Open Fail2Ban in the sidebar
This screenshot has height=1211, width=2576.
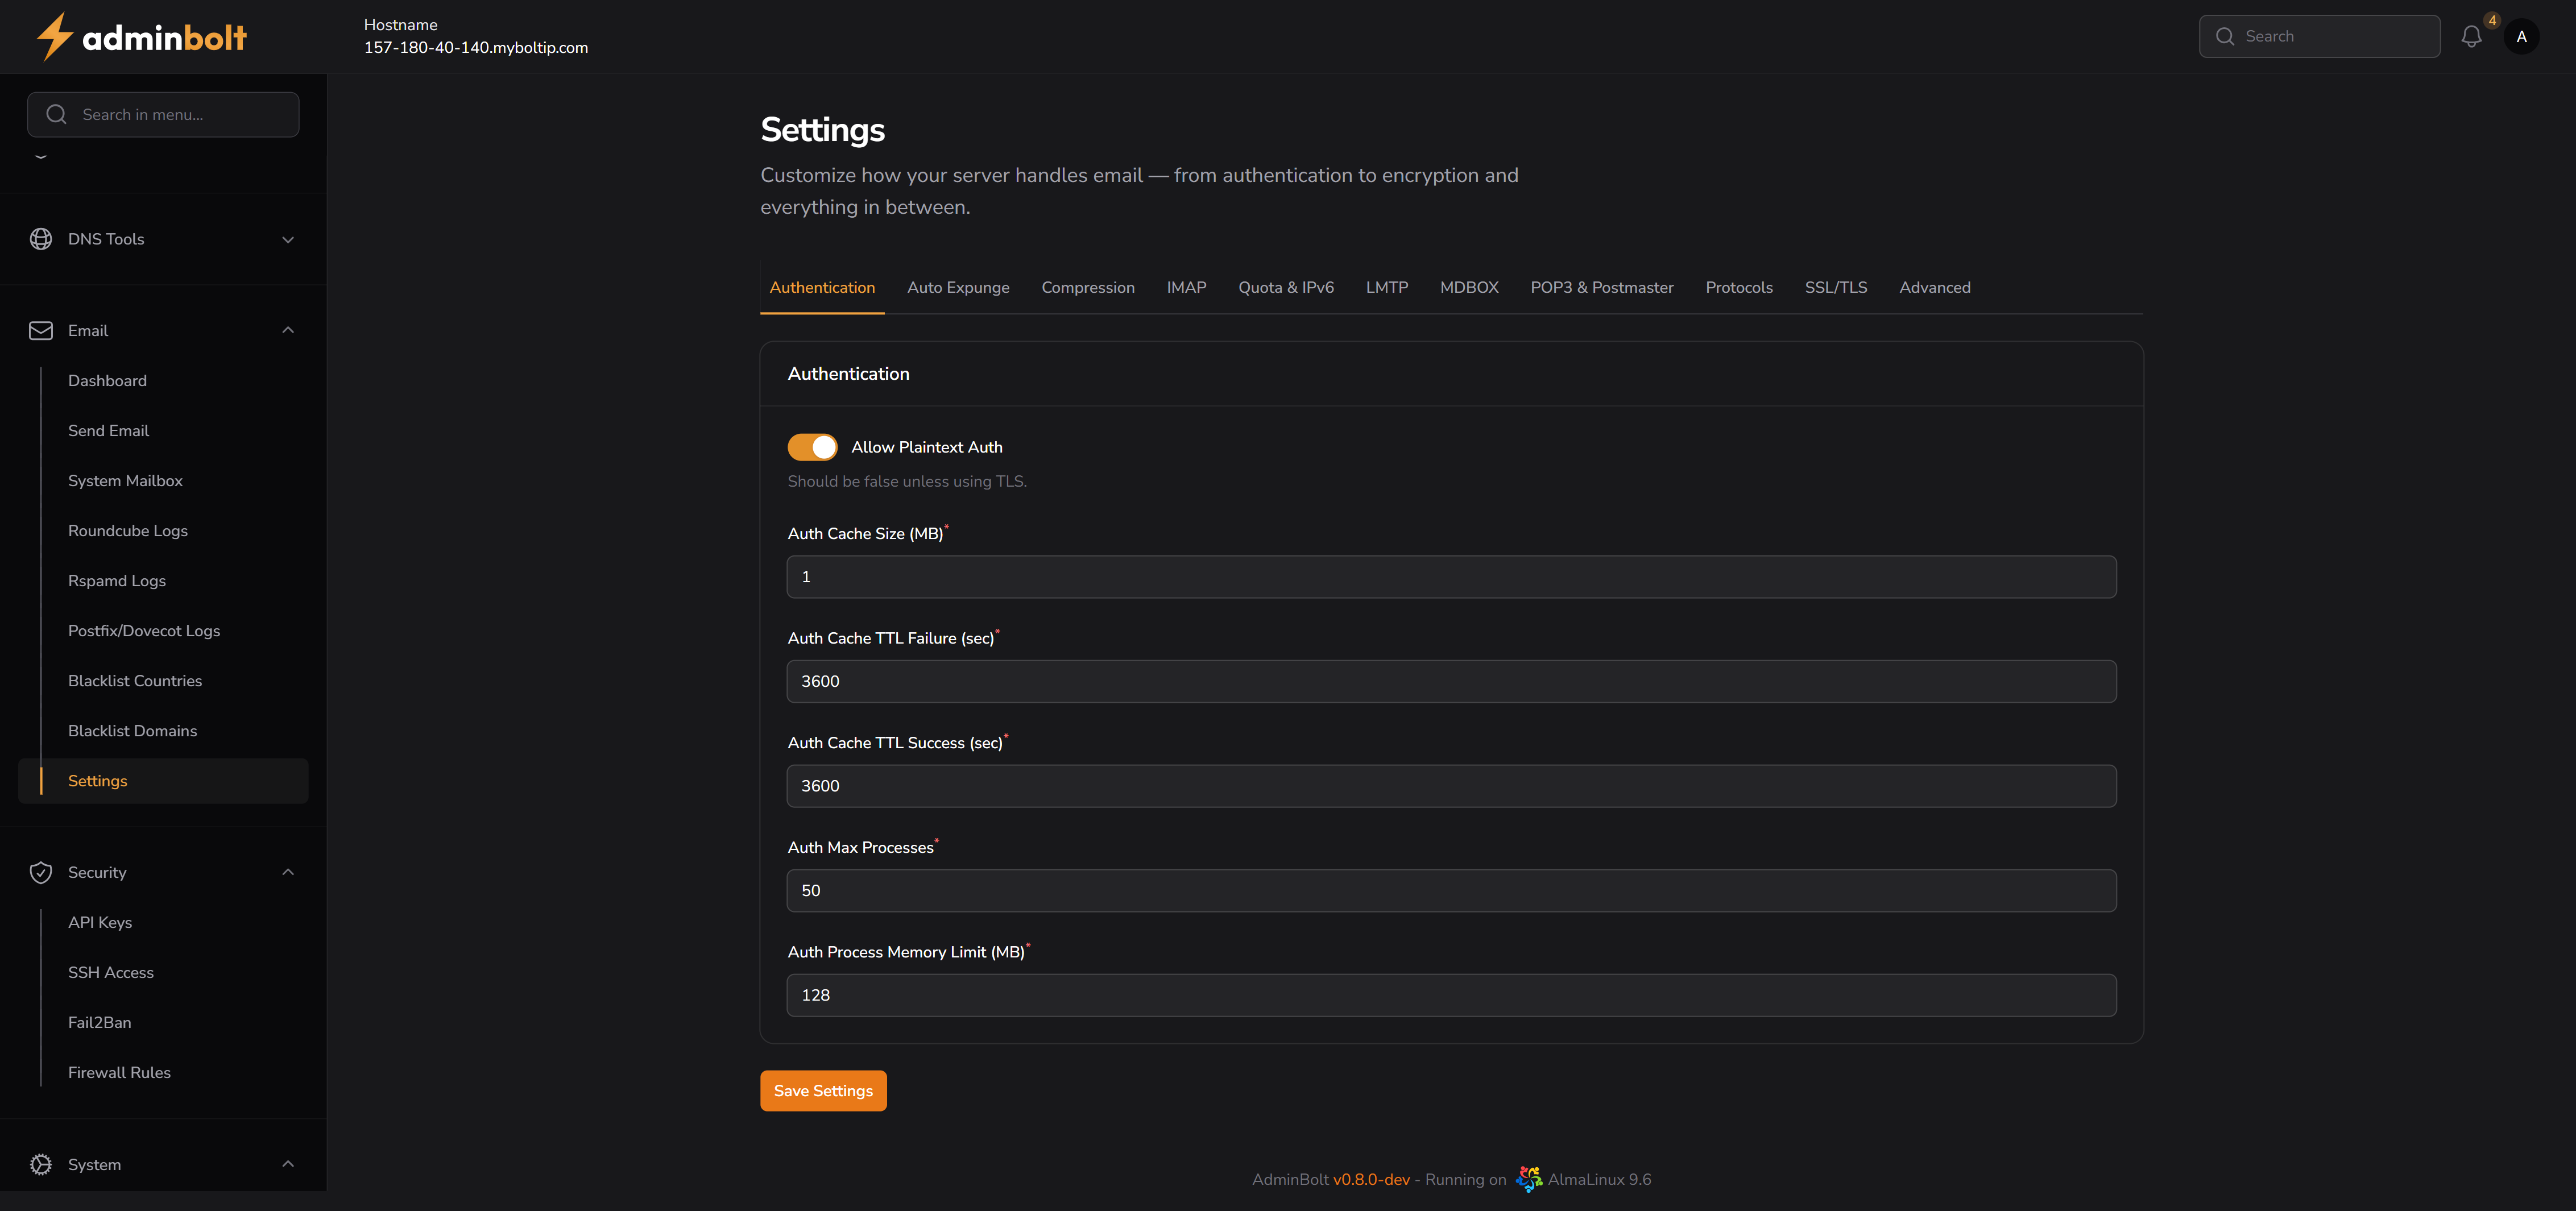pyautogui.click(x=99, y=1022)
